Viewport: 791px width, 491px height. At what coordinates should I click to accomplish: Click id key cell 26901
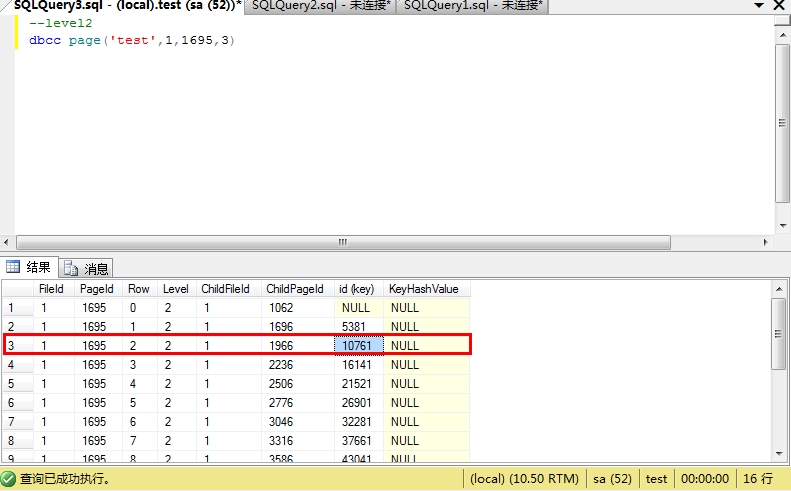coord(359,403)
